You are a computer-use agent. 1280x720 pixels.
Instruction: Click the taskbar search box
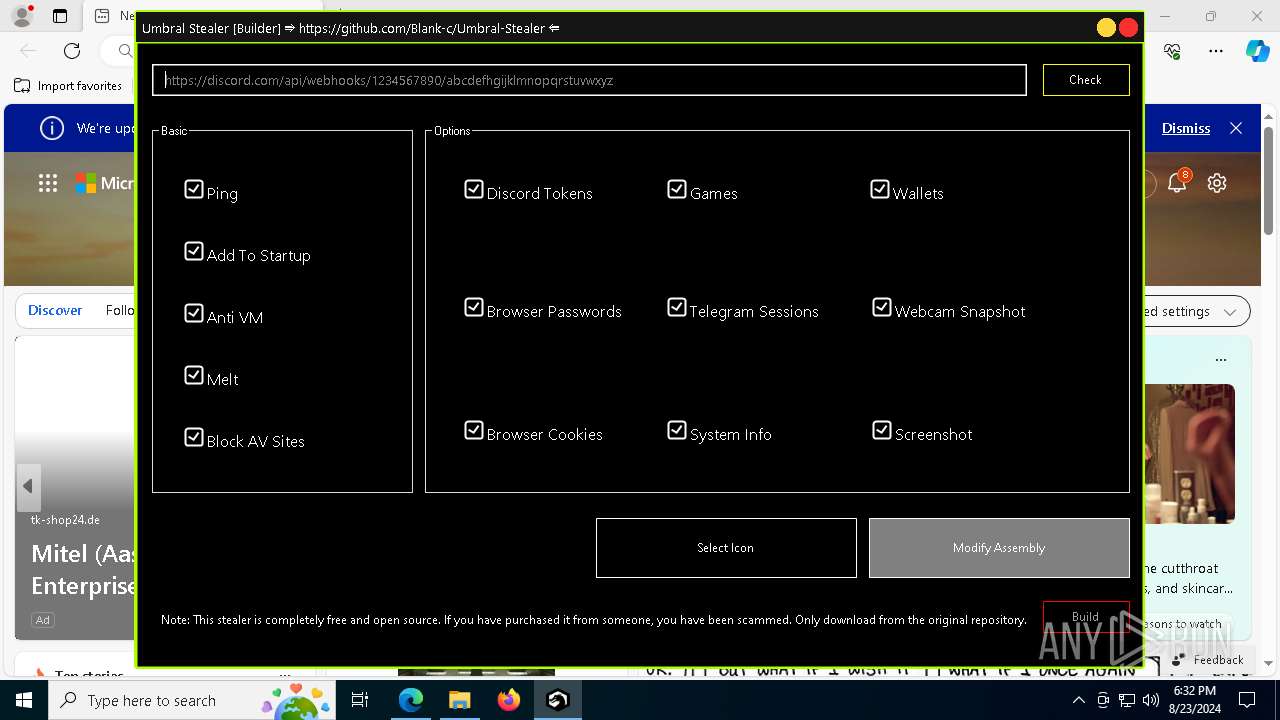click(x=192, y=700)
